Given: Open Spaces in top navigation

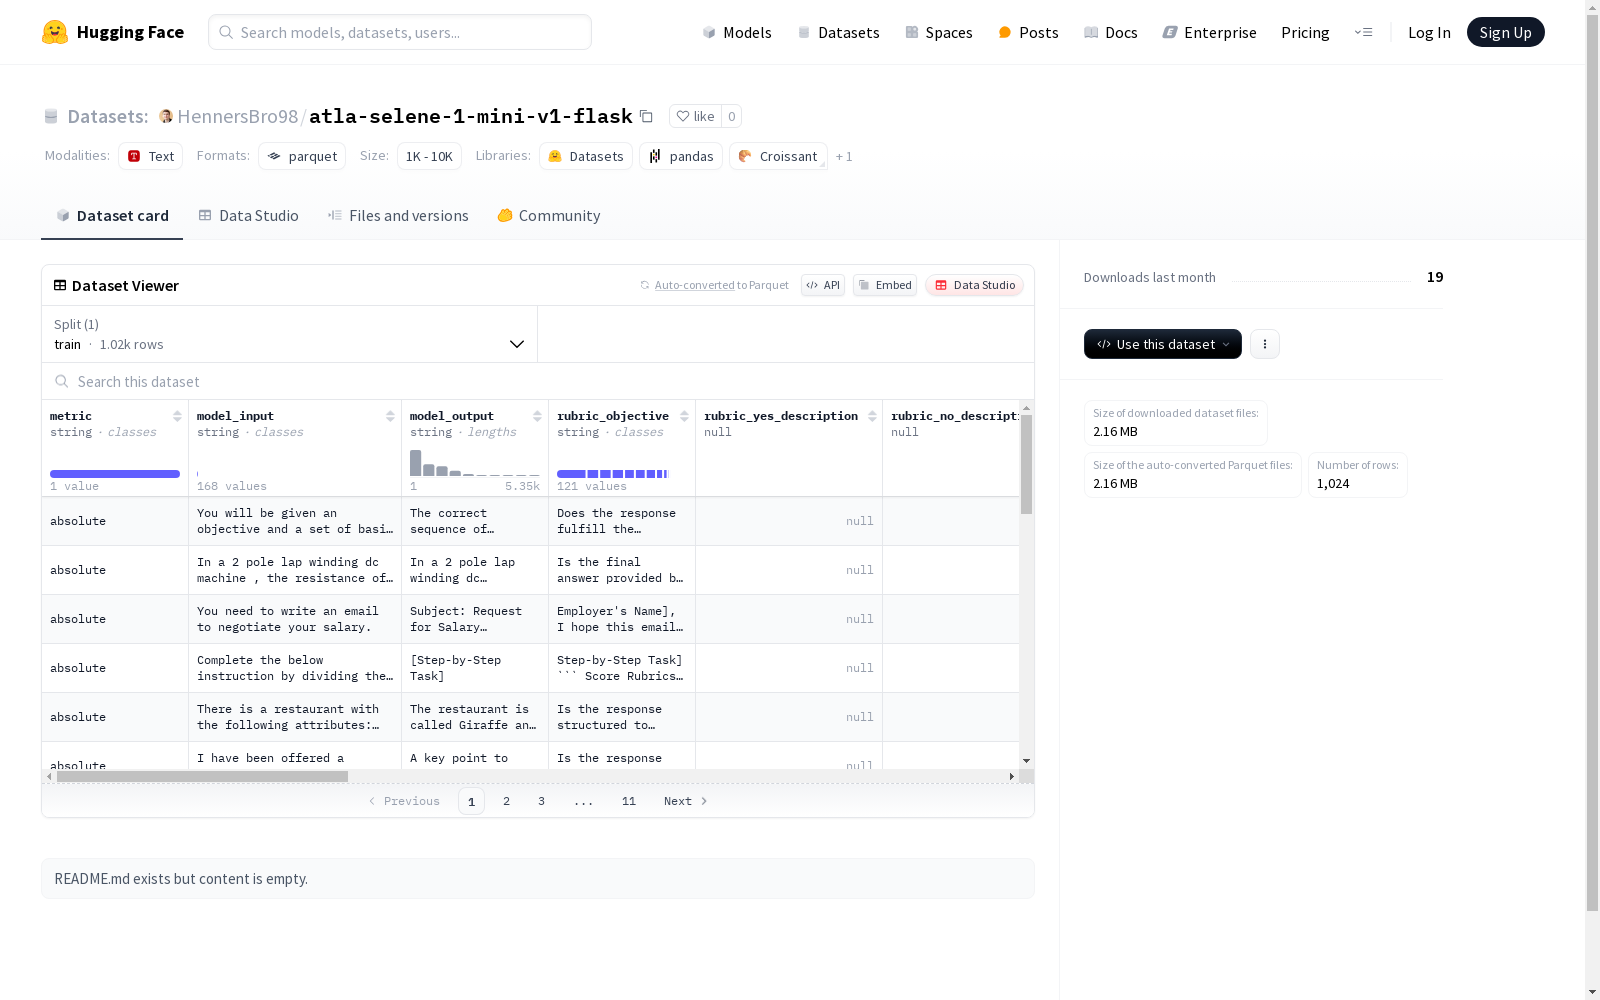Looking at the screenshot, I should coord(939,32).
